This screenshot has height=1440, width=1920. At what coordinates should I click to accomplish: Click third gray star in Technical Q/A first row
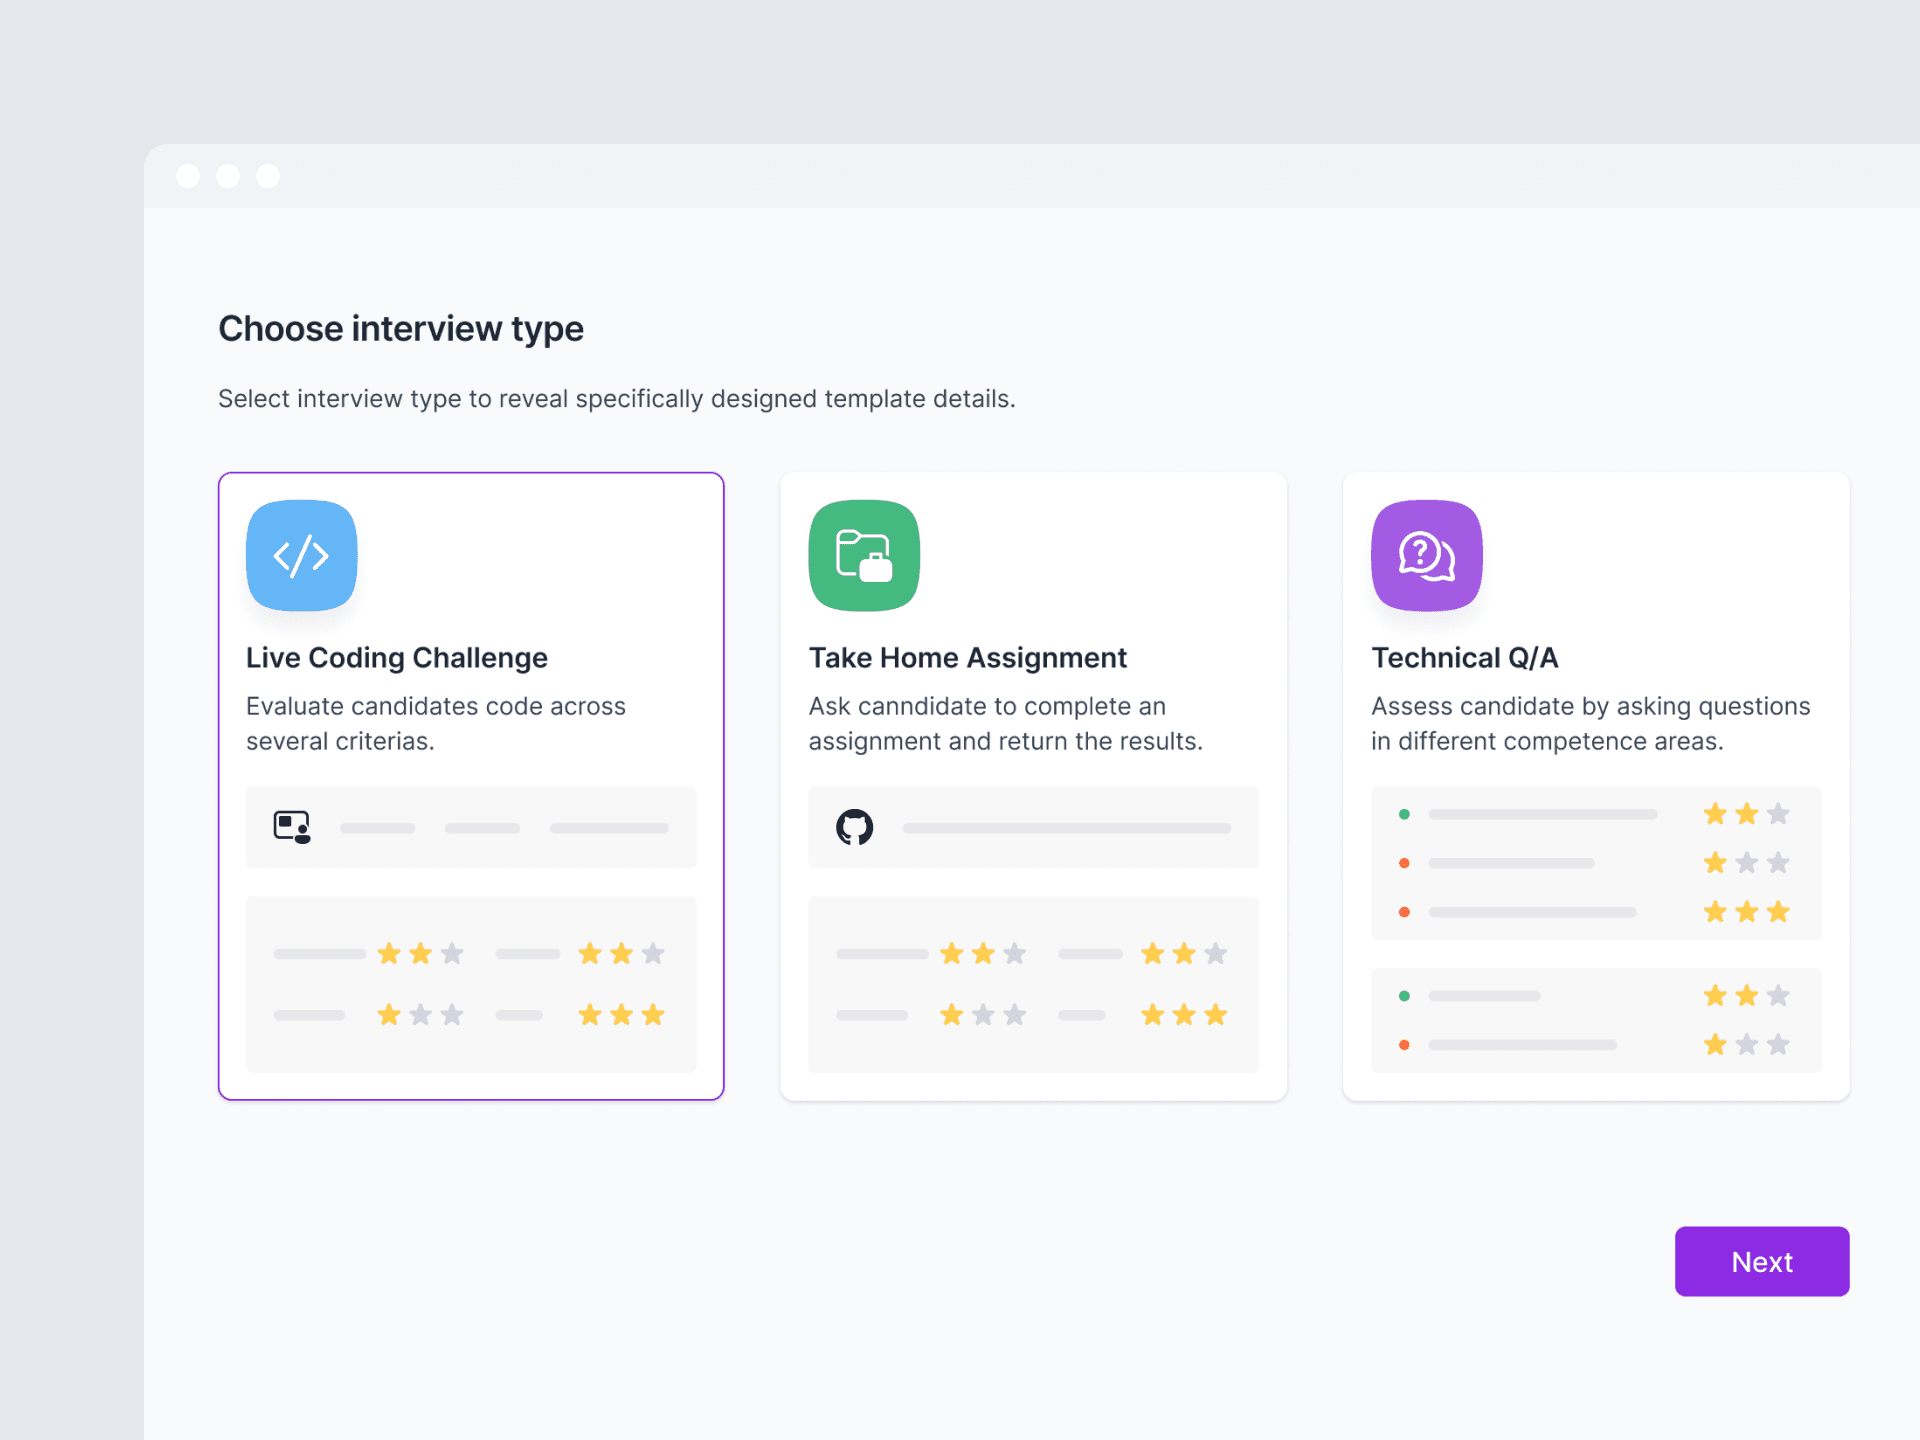[1778, 814]
